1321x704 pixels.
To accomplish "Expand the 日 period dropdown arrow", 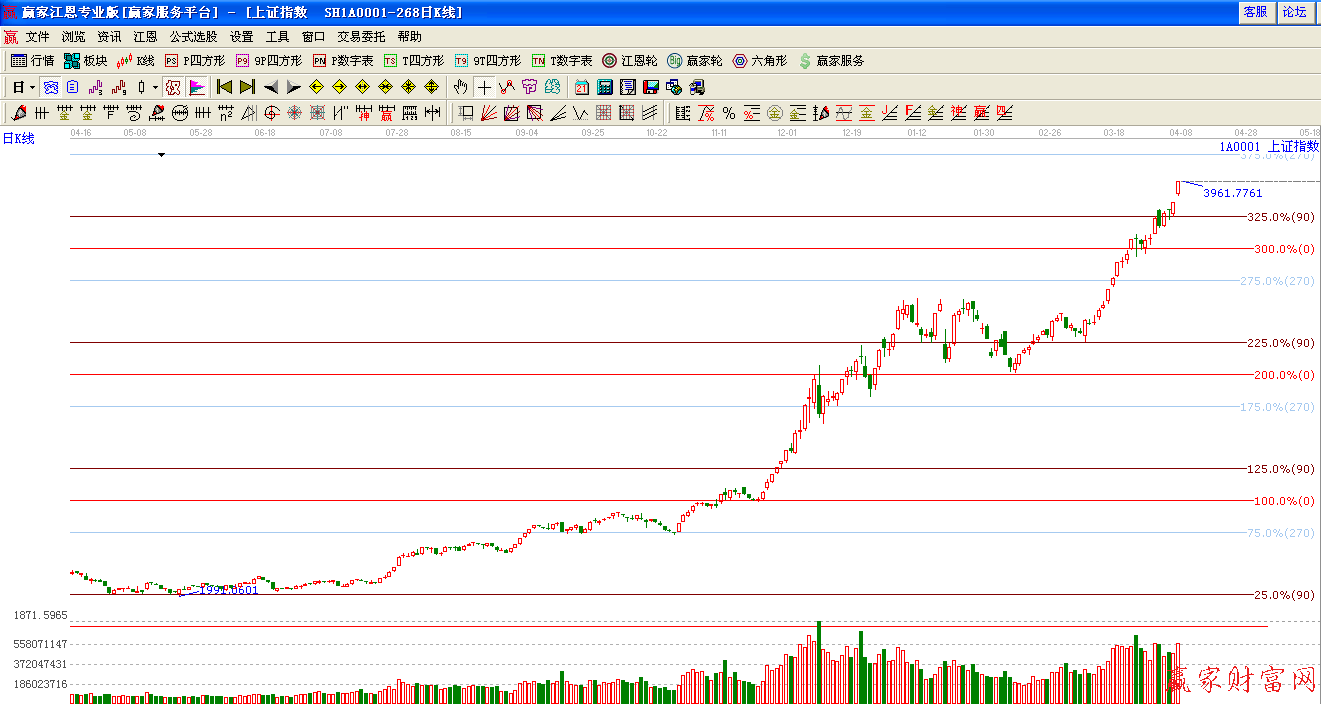I will point(32,87).
